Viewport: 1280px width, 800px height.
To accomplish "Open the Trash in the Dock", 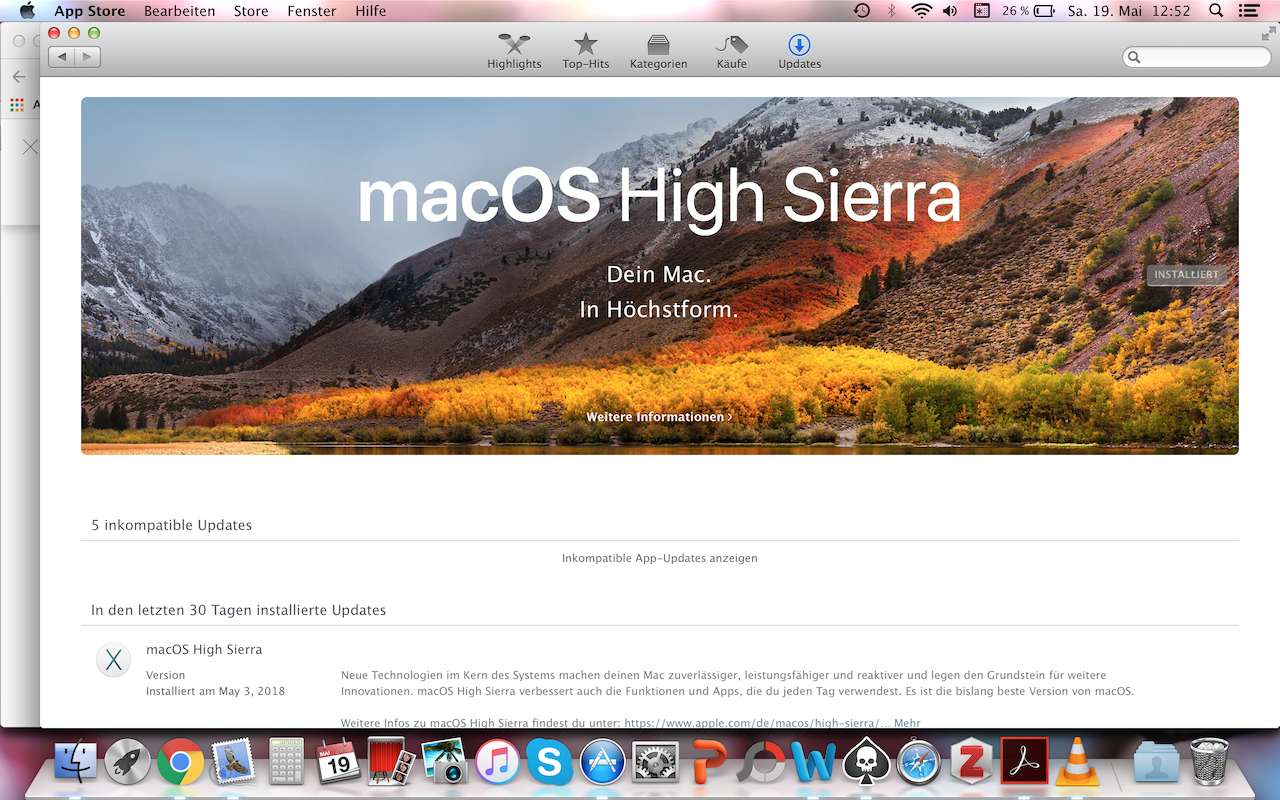I will 1210,761.
